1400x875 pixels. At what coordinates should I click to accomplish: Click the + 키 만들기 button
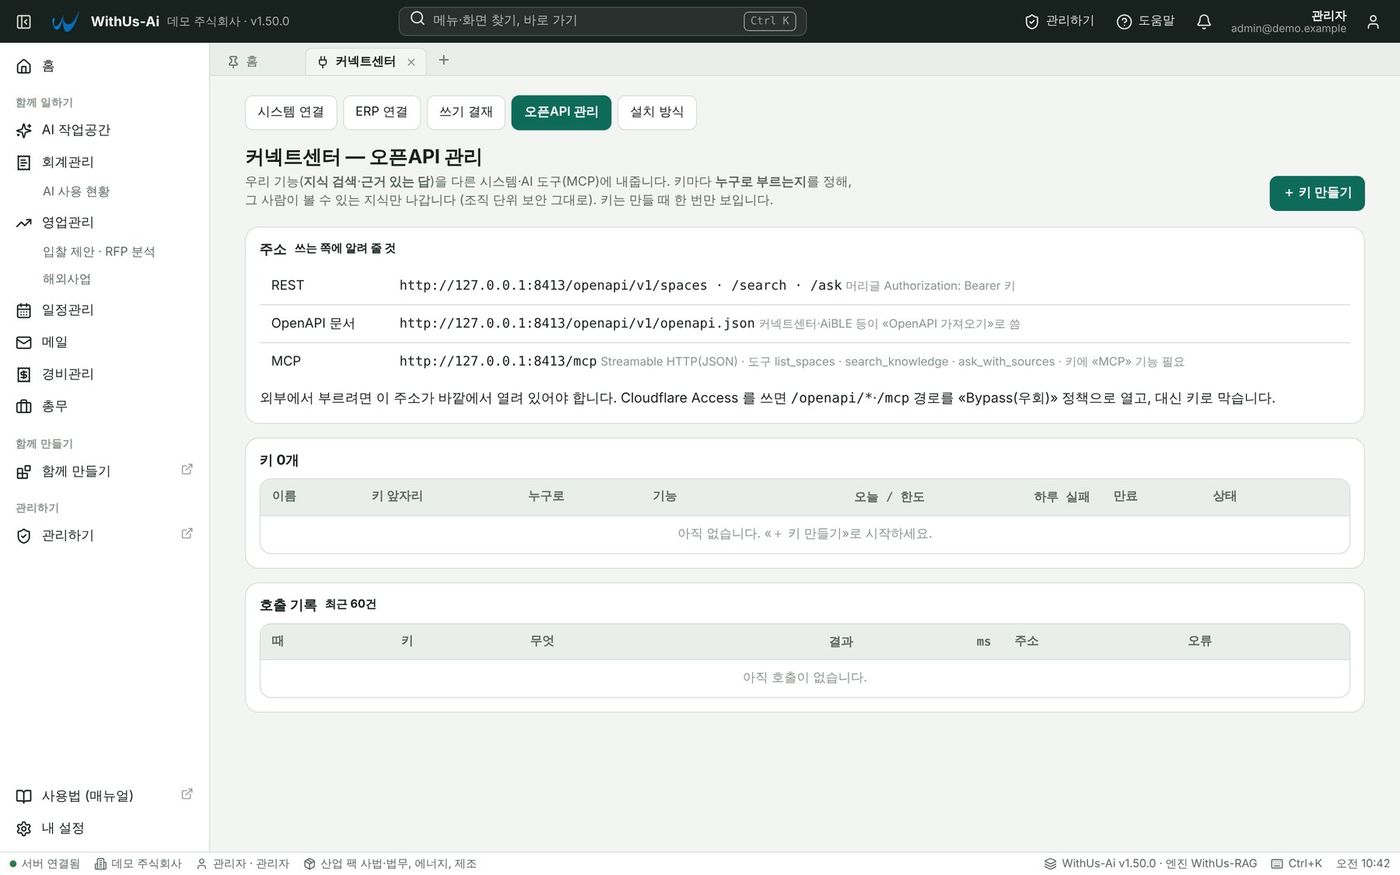(1317, 193)
